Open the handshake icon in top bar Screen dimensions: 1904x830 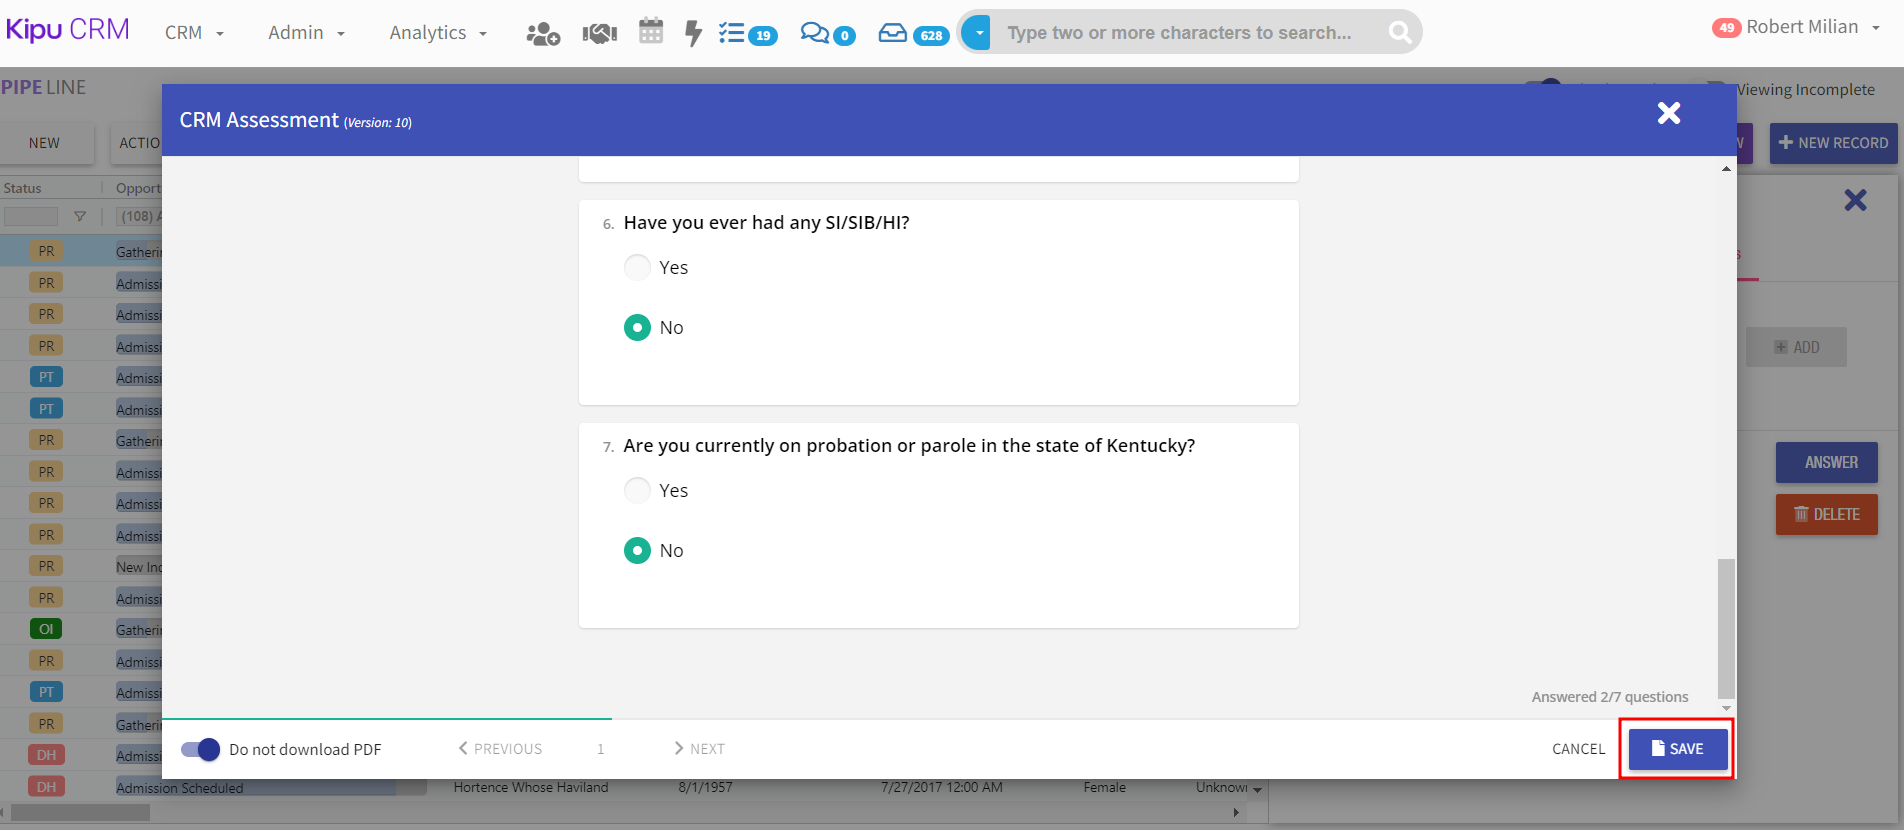pos(599,34)
